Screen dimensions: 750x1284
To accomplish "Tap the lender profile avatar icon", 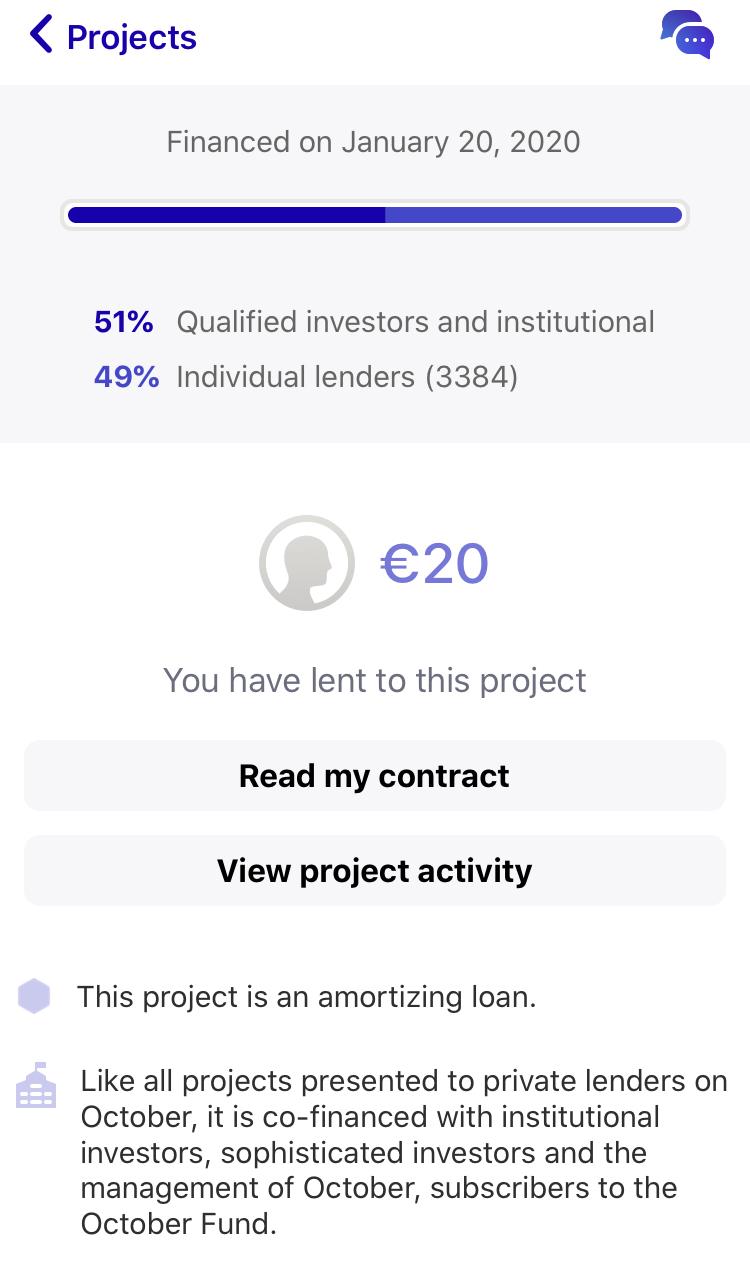I will pos(306,563).
